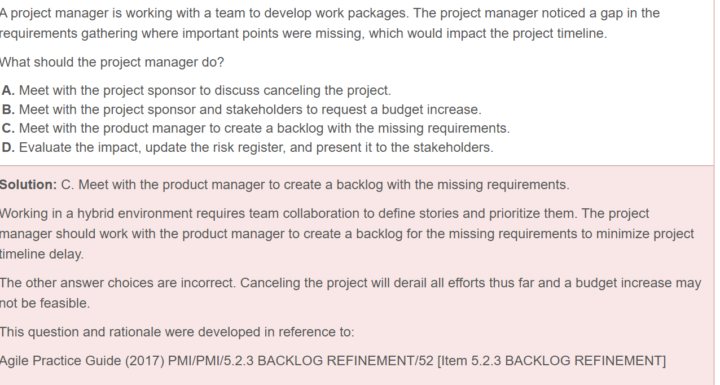Pick answer C about creating a backlog

click(256, 128)
